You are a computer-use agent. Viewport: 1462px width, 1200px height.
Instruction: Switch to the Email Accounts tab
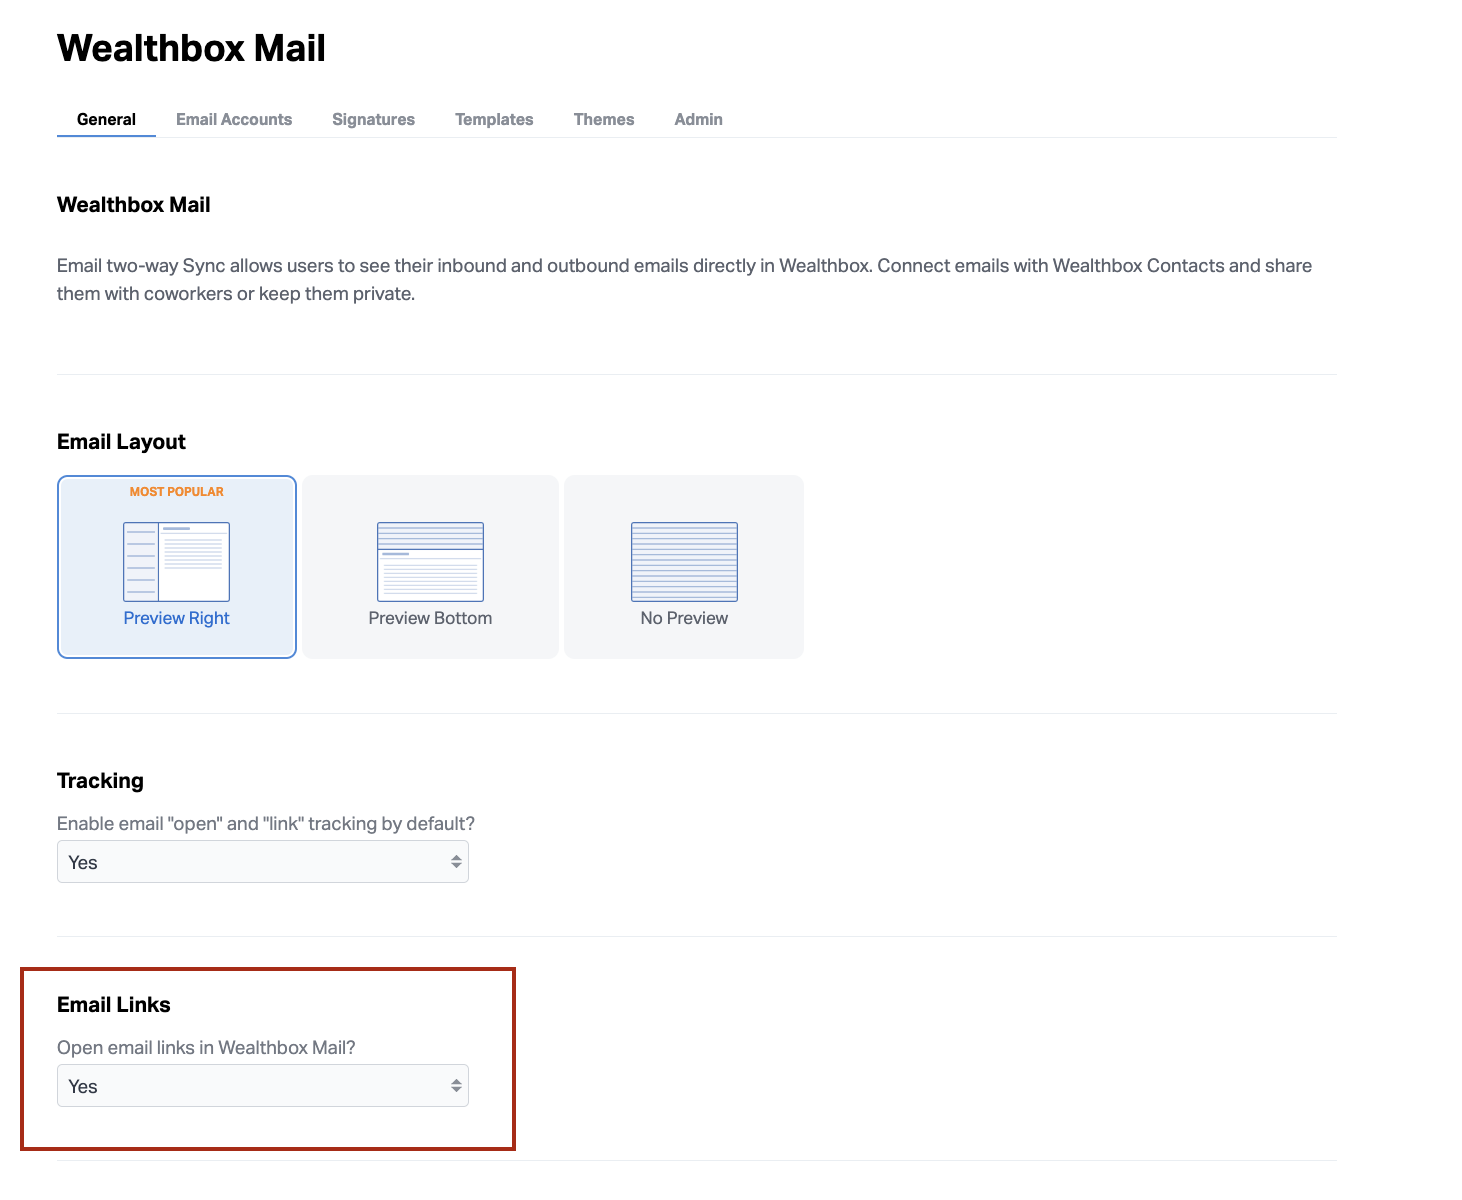[234, 119]
